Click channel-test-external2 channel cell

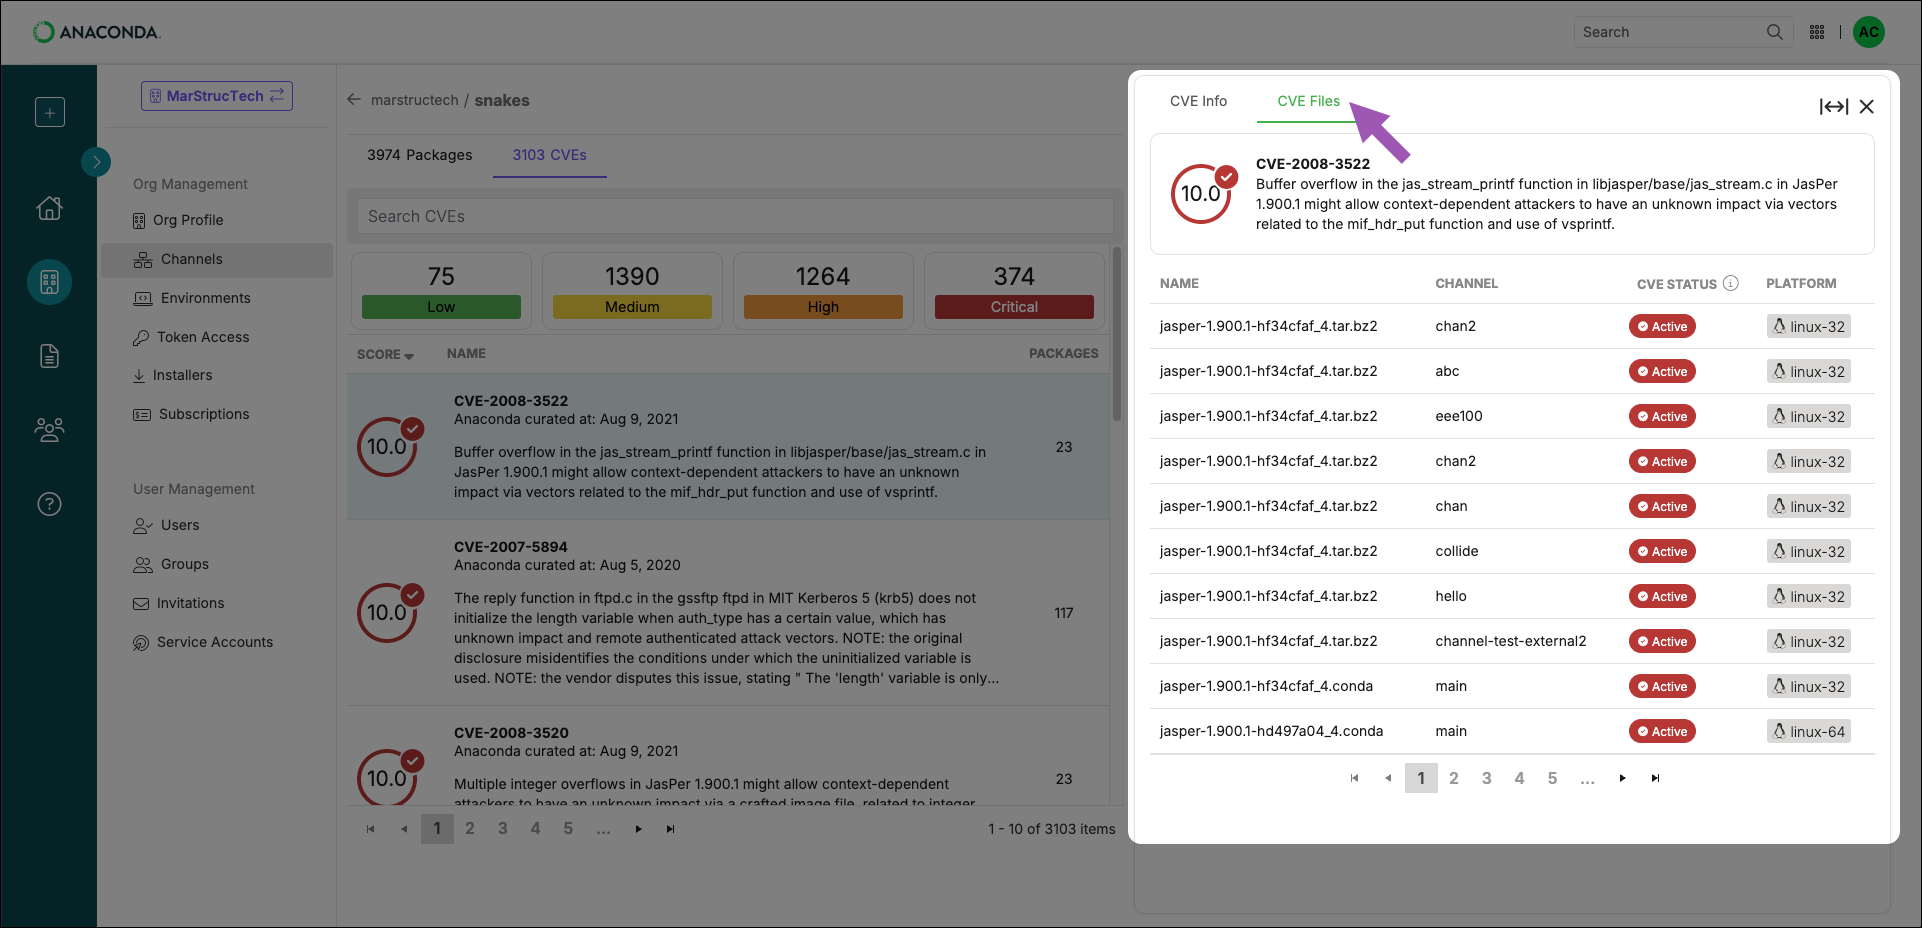coord(1510,641)
